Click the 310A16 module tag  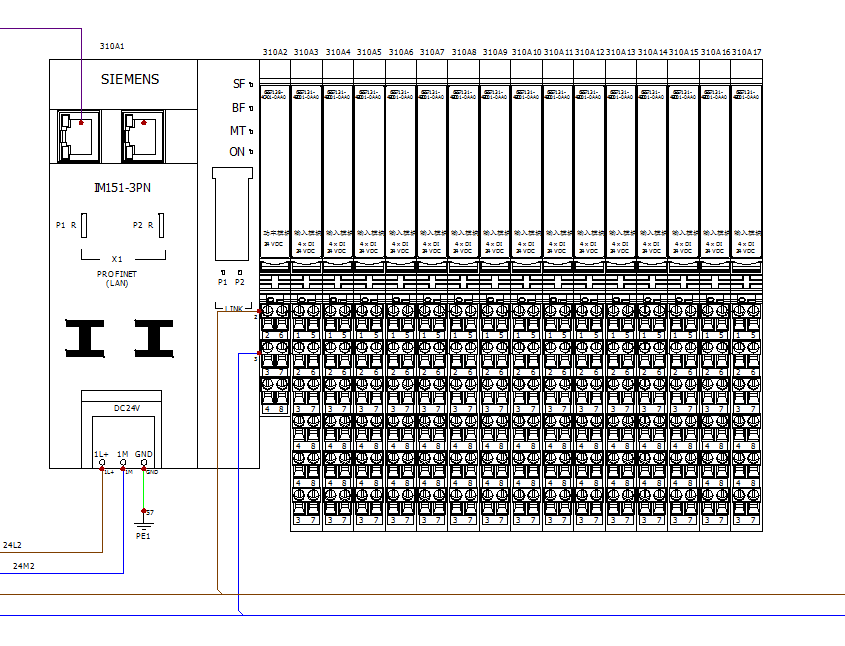pos(716,52)
